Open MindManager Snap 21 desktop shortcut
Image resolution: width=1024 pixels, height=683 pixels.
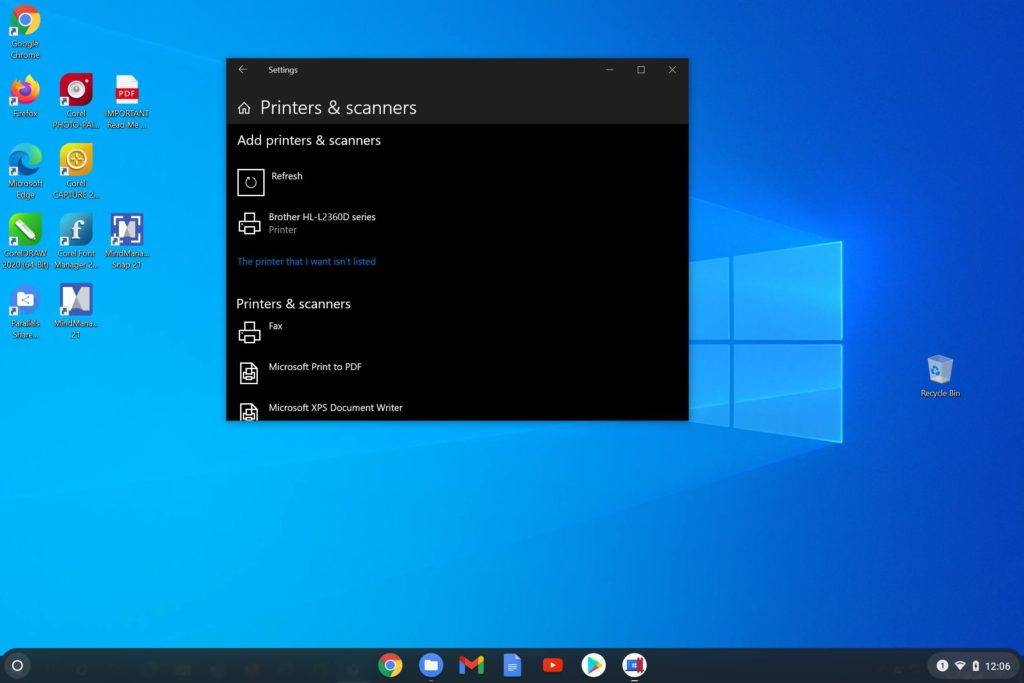[x=127, y=241]
